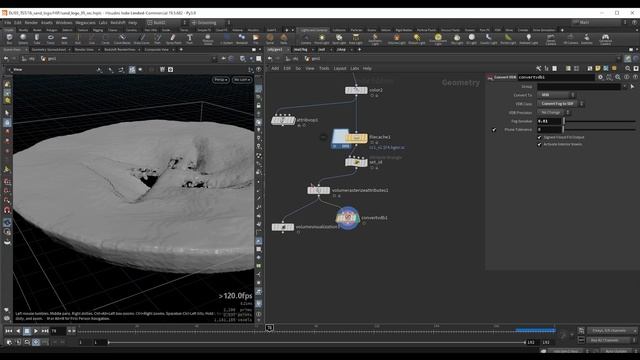Select the Platonic Solids shelf tool
Screen dimensions: 640x360
pyautogui.click(x=208, y=38)
